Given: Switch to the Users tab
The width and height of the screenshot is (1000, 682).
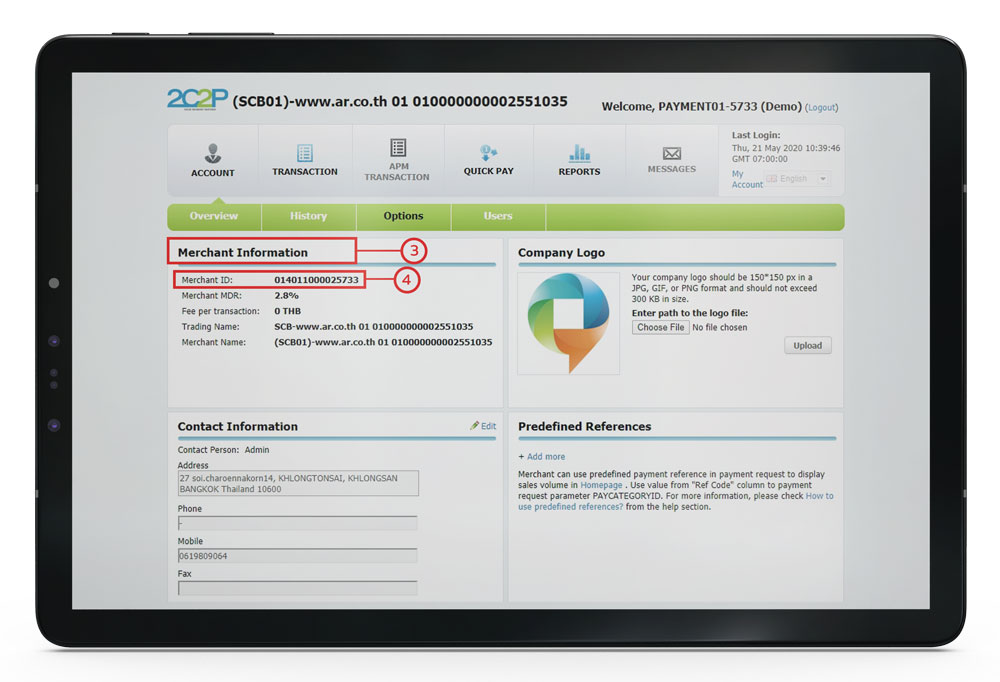Looking at the screenshot, I should point(498,216).
